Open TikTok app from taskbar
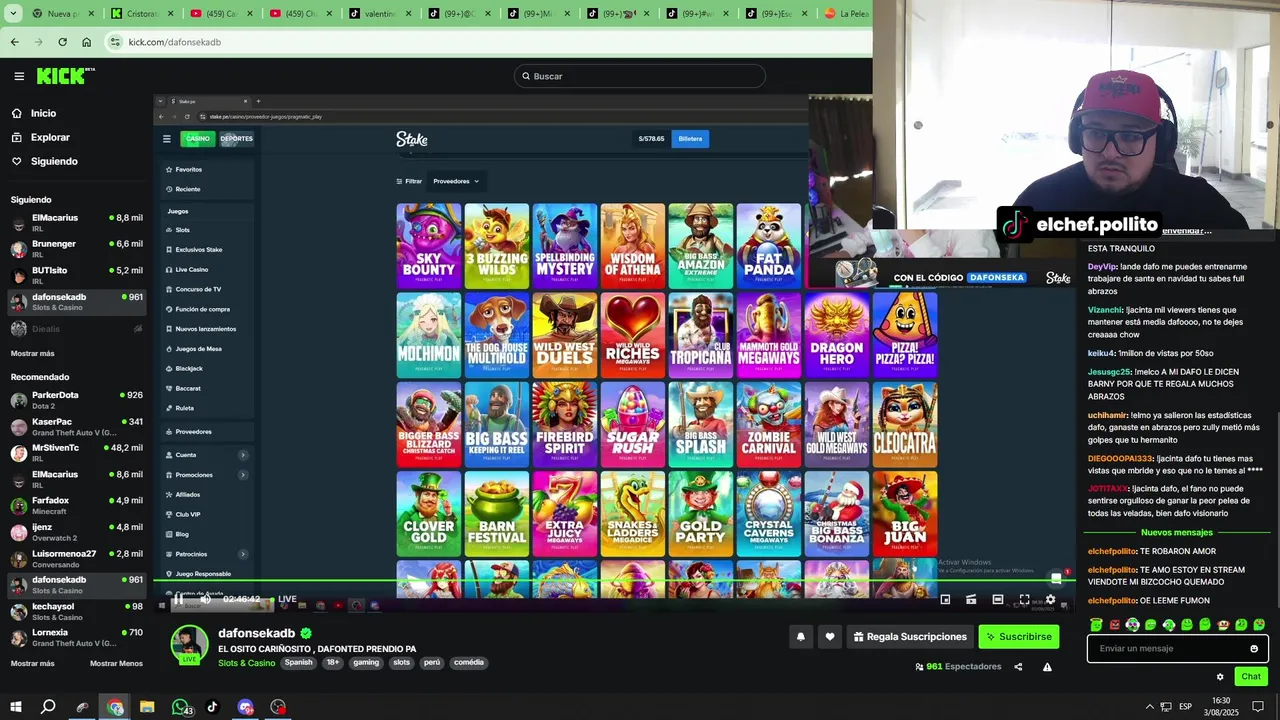The image size is (1280, 720). coord(212,707)
